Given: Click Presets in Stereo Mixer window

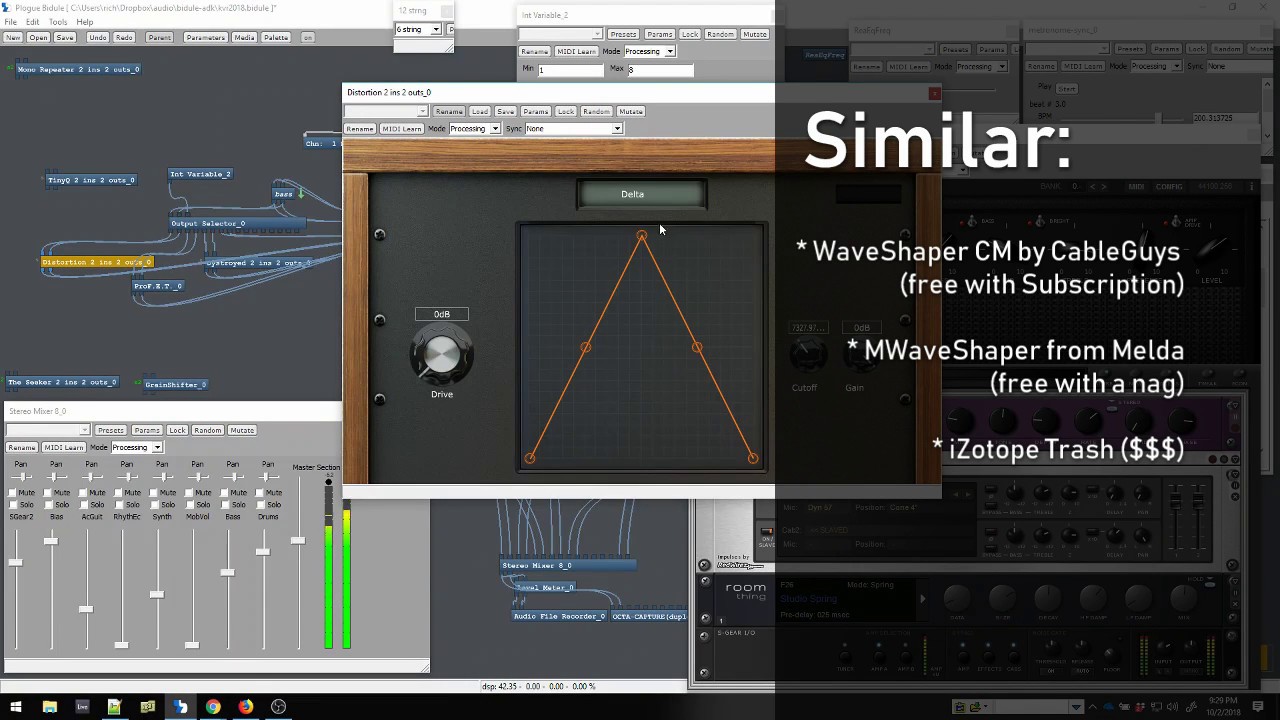Looking at the screenshot, I should pyautogui.click(x=111, y=430).
